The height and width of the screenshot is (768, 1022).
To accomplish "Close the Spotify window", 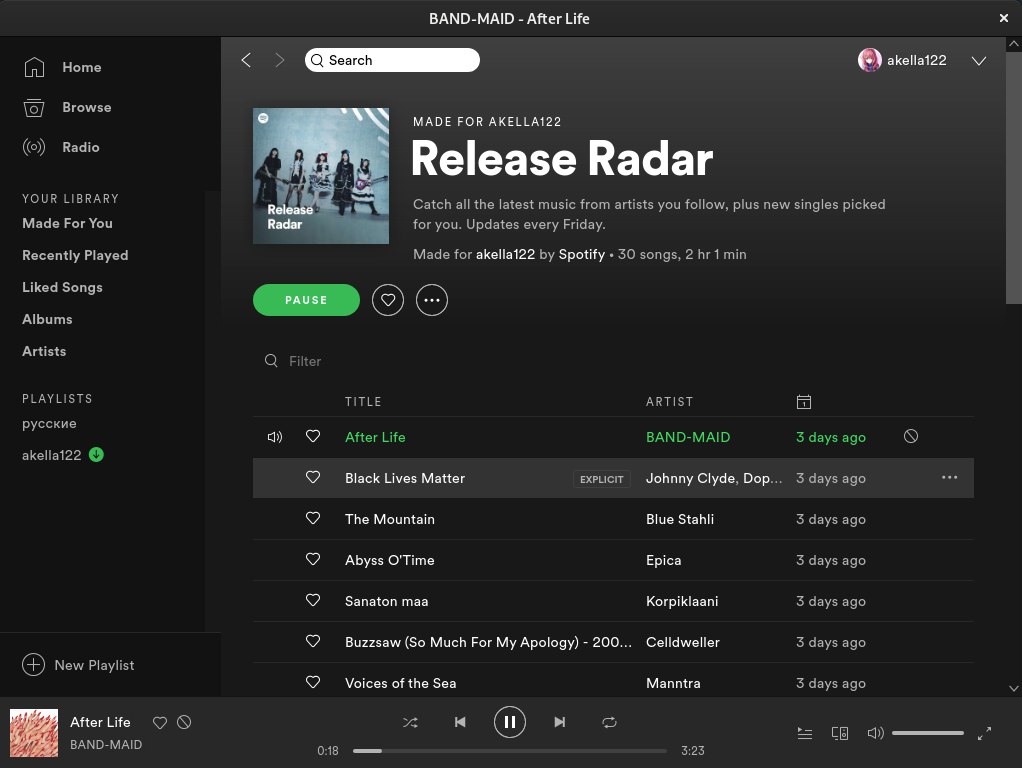I will pyautogui.click(x=1004, y=18).
